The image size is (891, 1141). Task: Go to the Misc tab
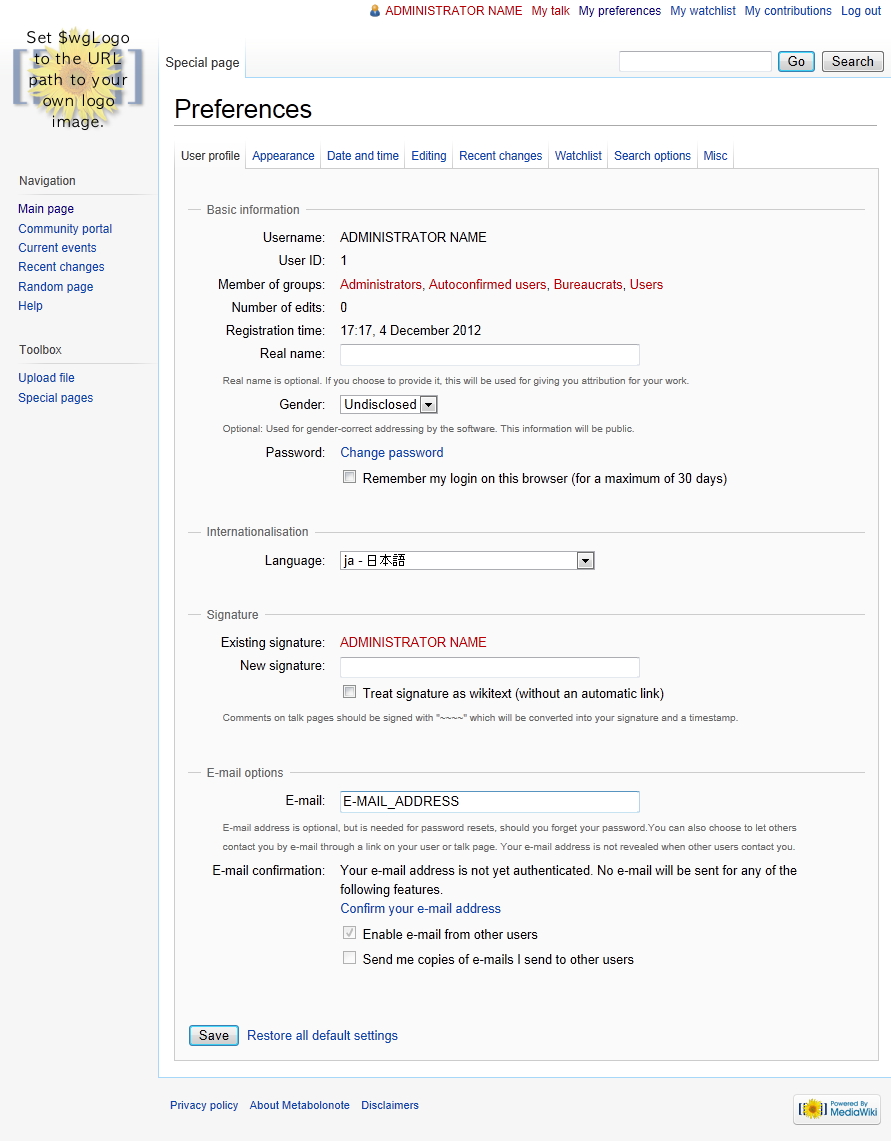[715, 156]
